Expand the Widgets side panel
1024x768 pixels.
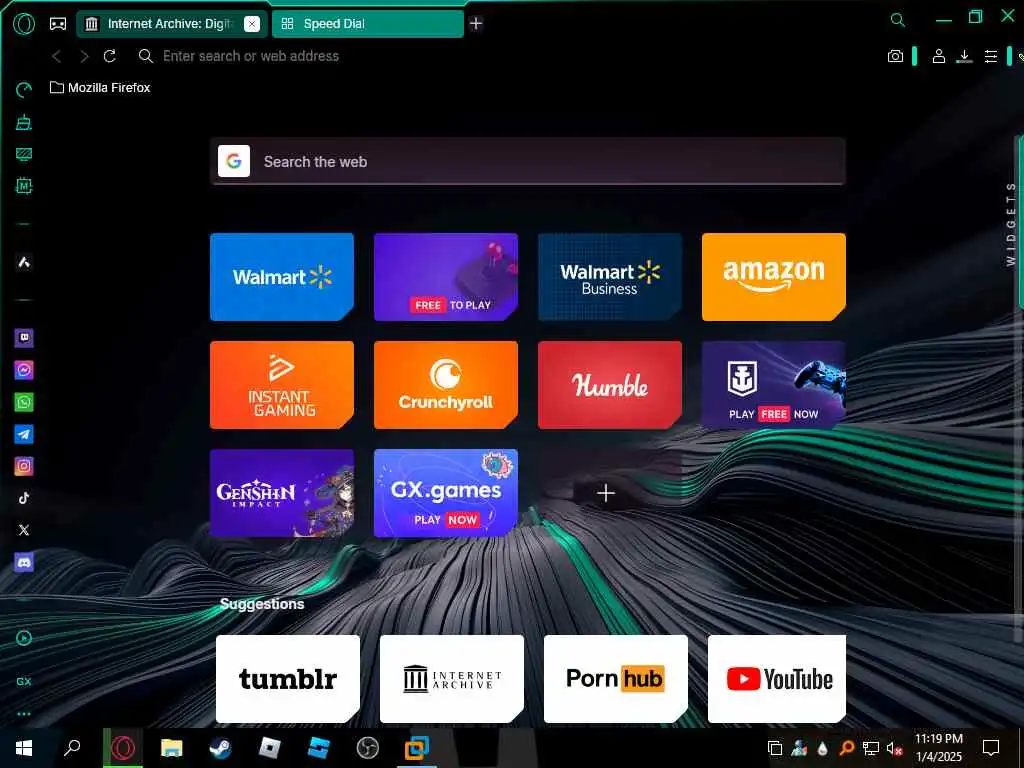[x=1011, y=224]
